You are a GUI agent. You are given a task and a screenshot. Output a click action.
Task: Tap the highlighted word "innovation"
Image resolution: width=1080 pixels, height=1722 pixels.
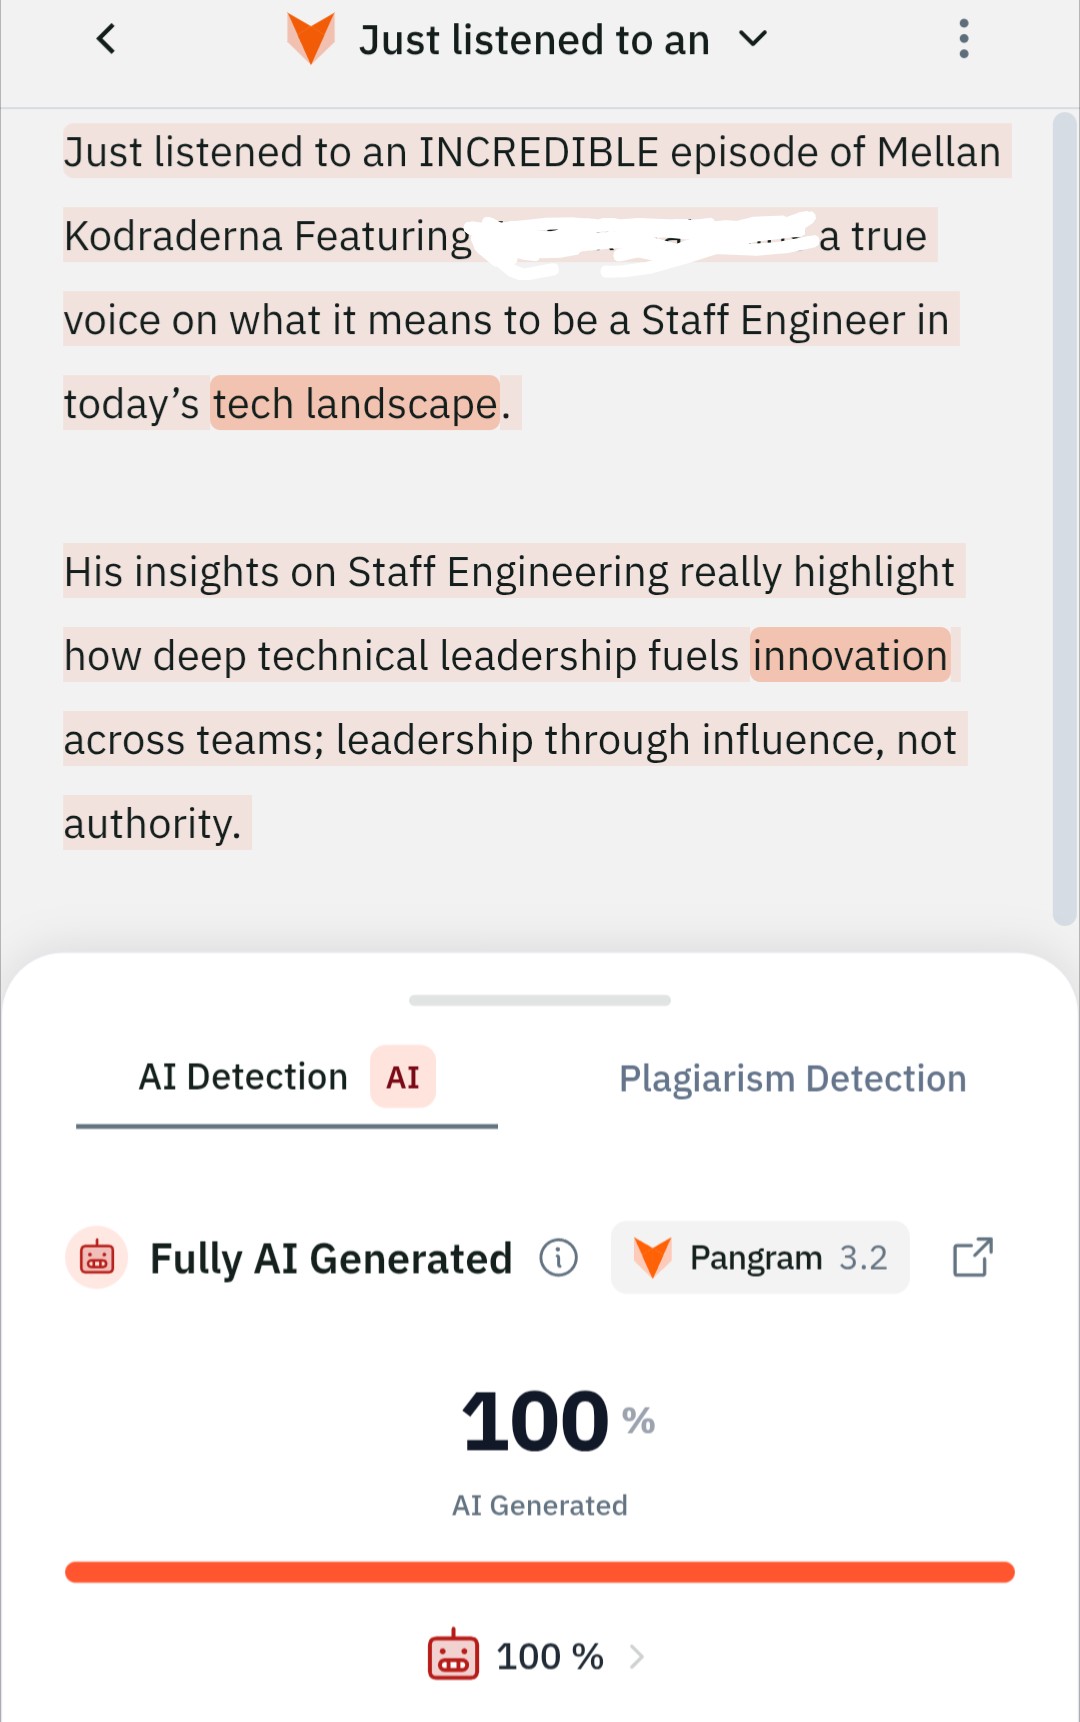click(850, 656)
